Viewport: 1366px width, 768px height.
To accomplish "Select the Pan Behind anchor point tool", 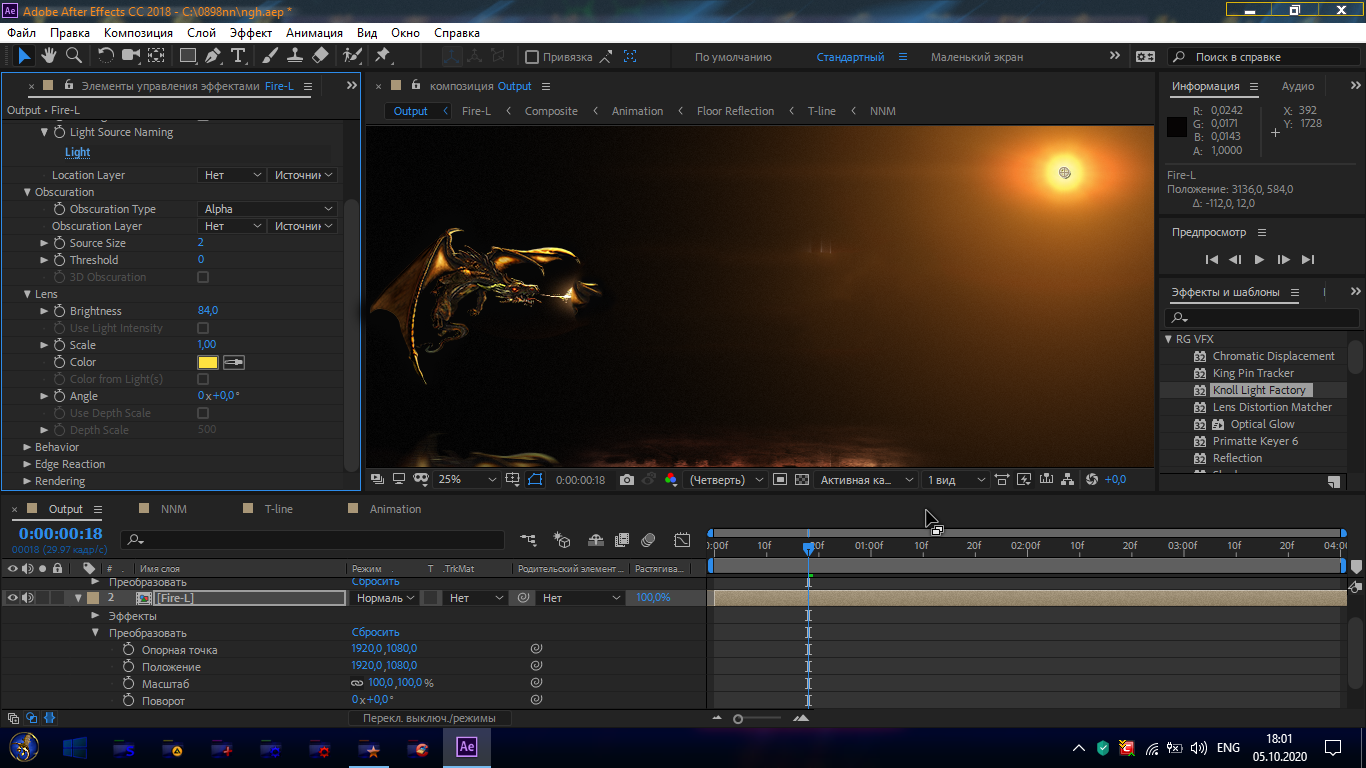I will click(x=157, y=56).
